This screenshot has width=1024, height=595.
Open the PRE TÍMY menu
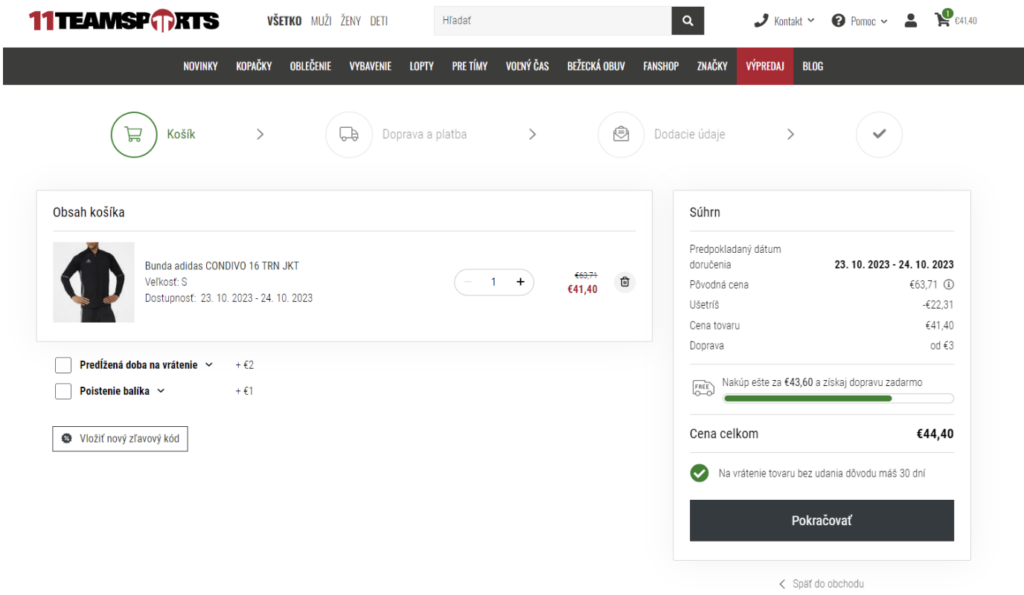[x=470, y=66]
